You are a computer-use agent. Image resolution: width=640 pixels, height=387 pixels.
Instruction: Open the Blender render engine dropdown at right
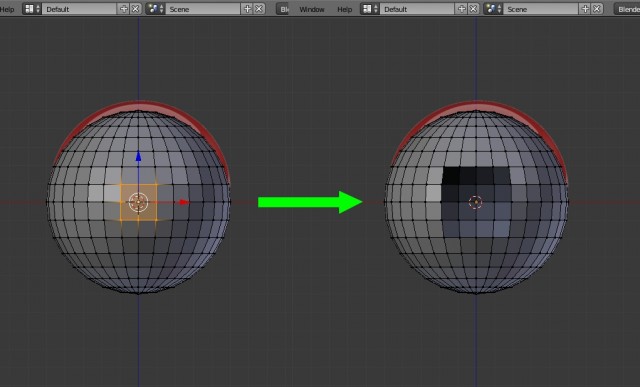(627, 9)
